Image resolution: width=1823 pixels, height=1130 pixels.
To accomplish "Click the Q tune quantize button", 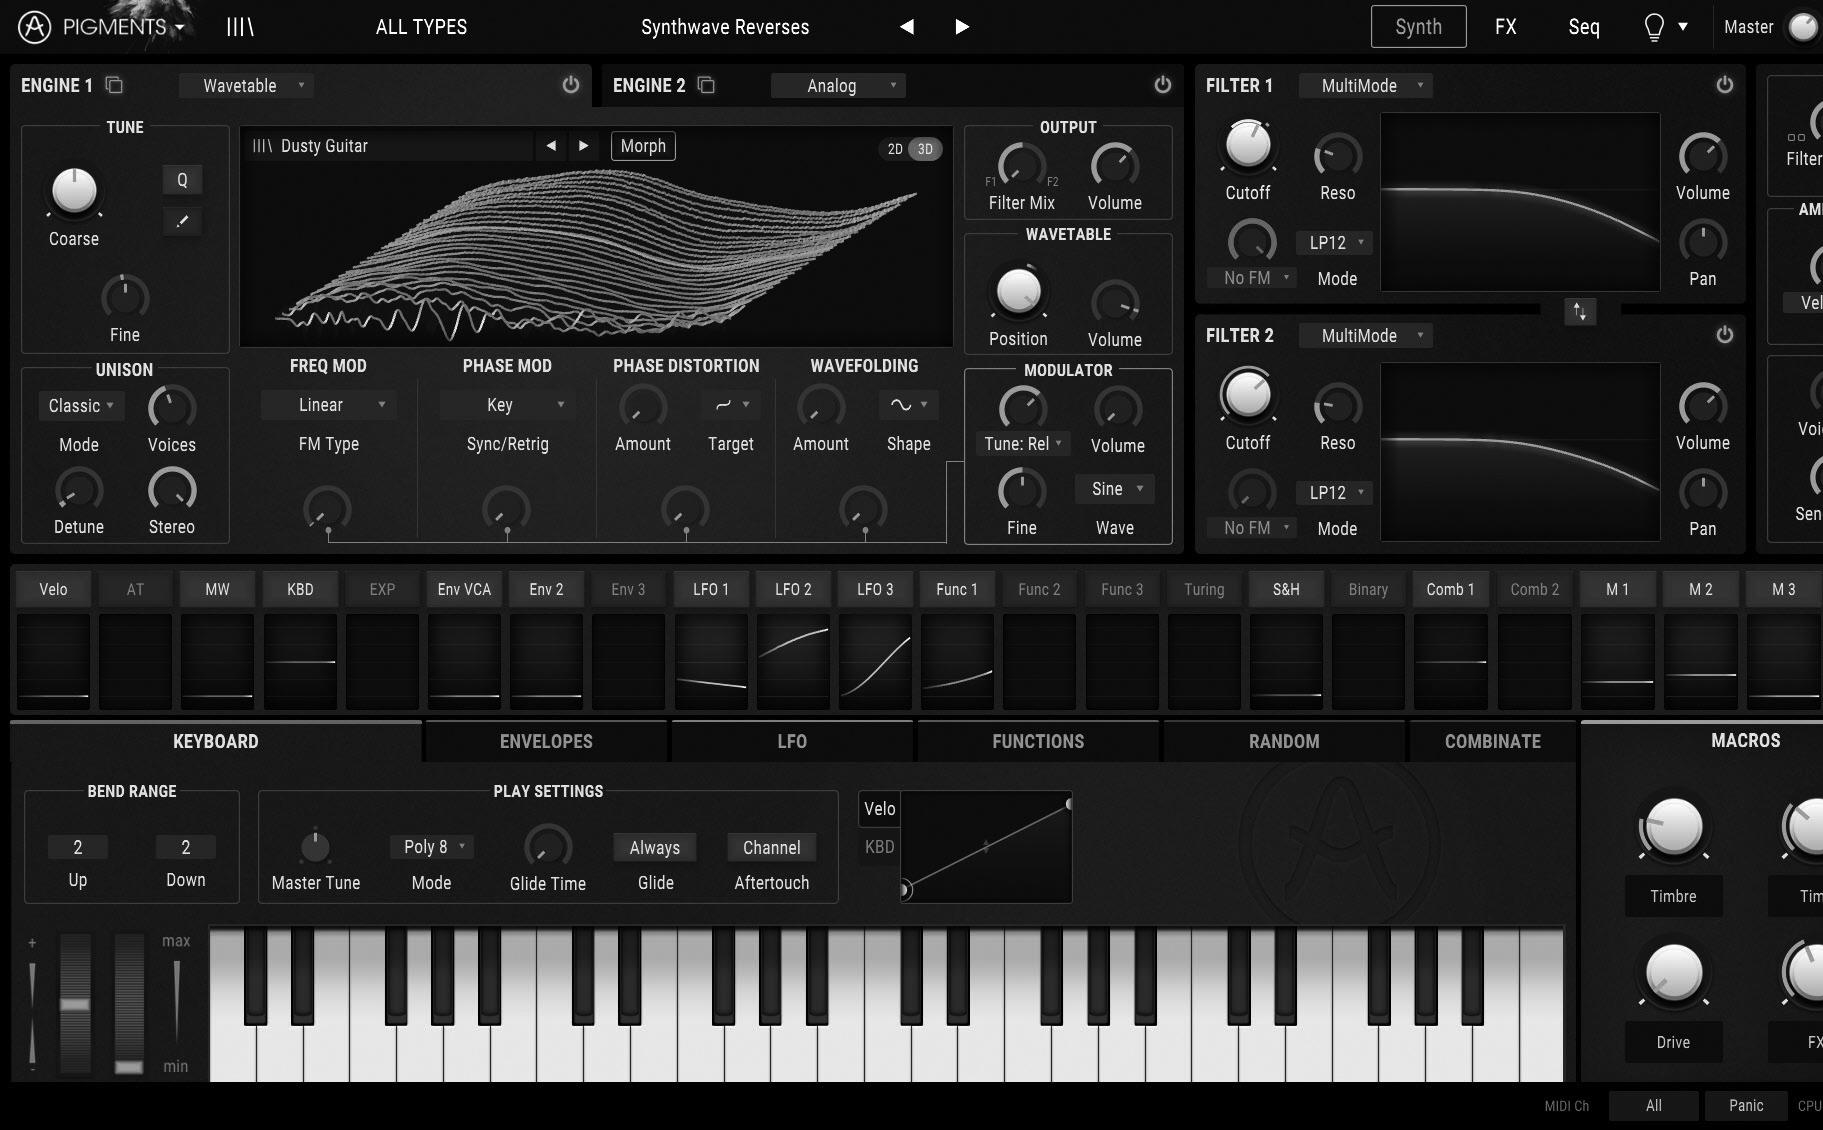I will 182,180.
